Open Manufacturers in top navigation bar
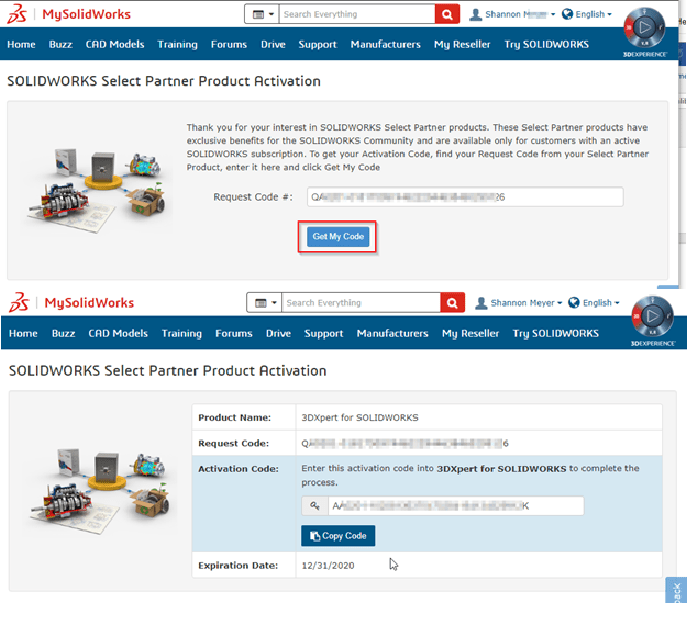Screen dimensions: 694x618 388,45
